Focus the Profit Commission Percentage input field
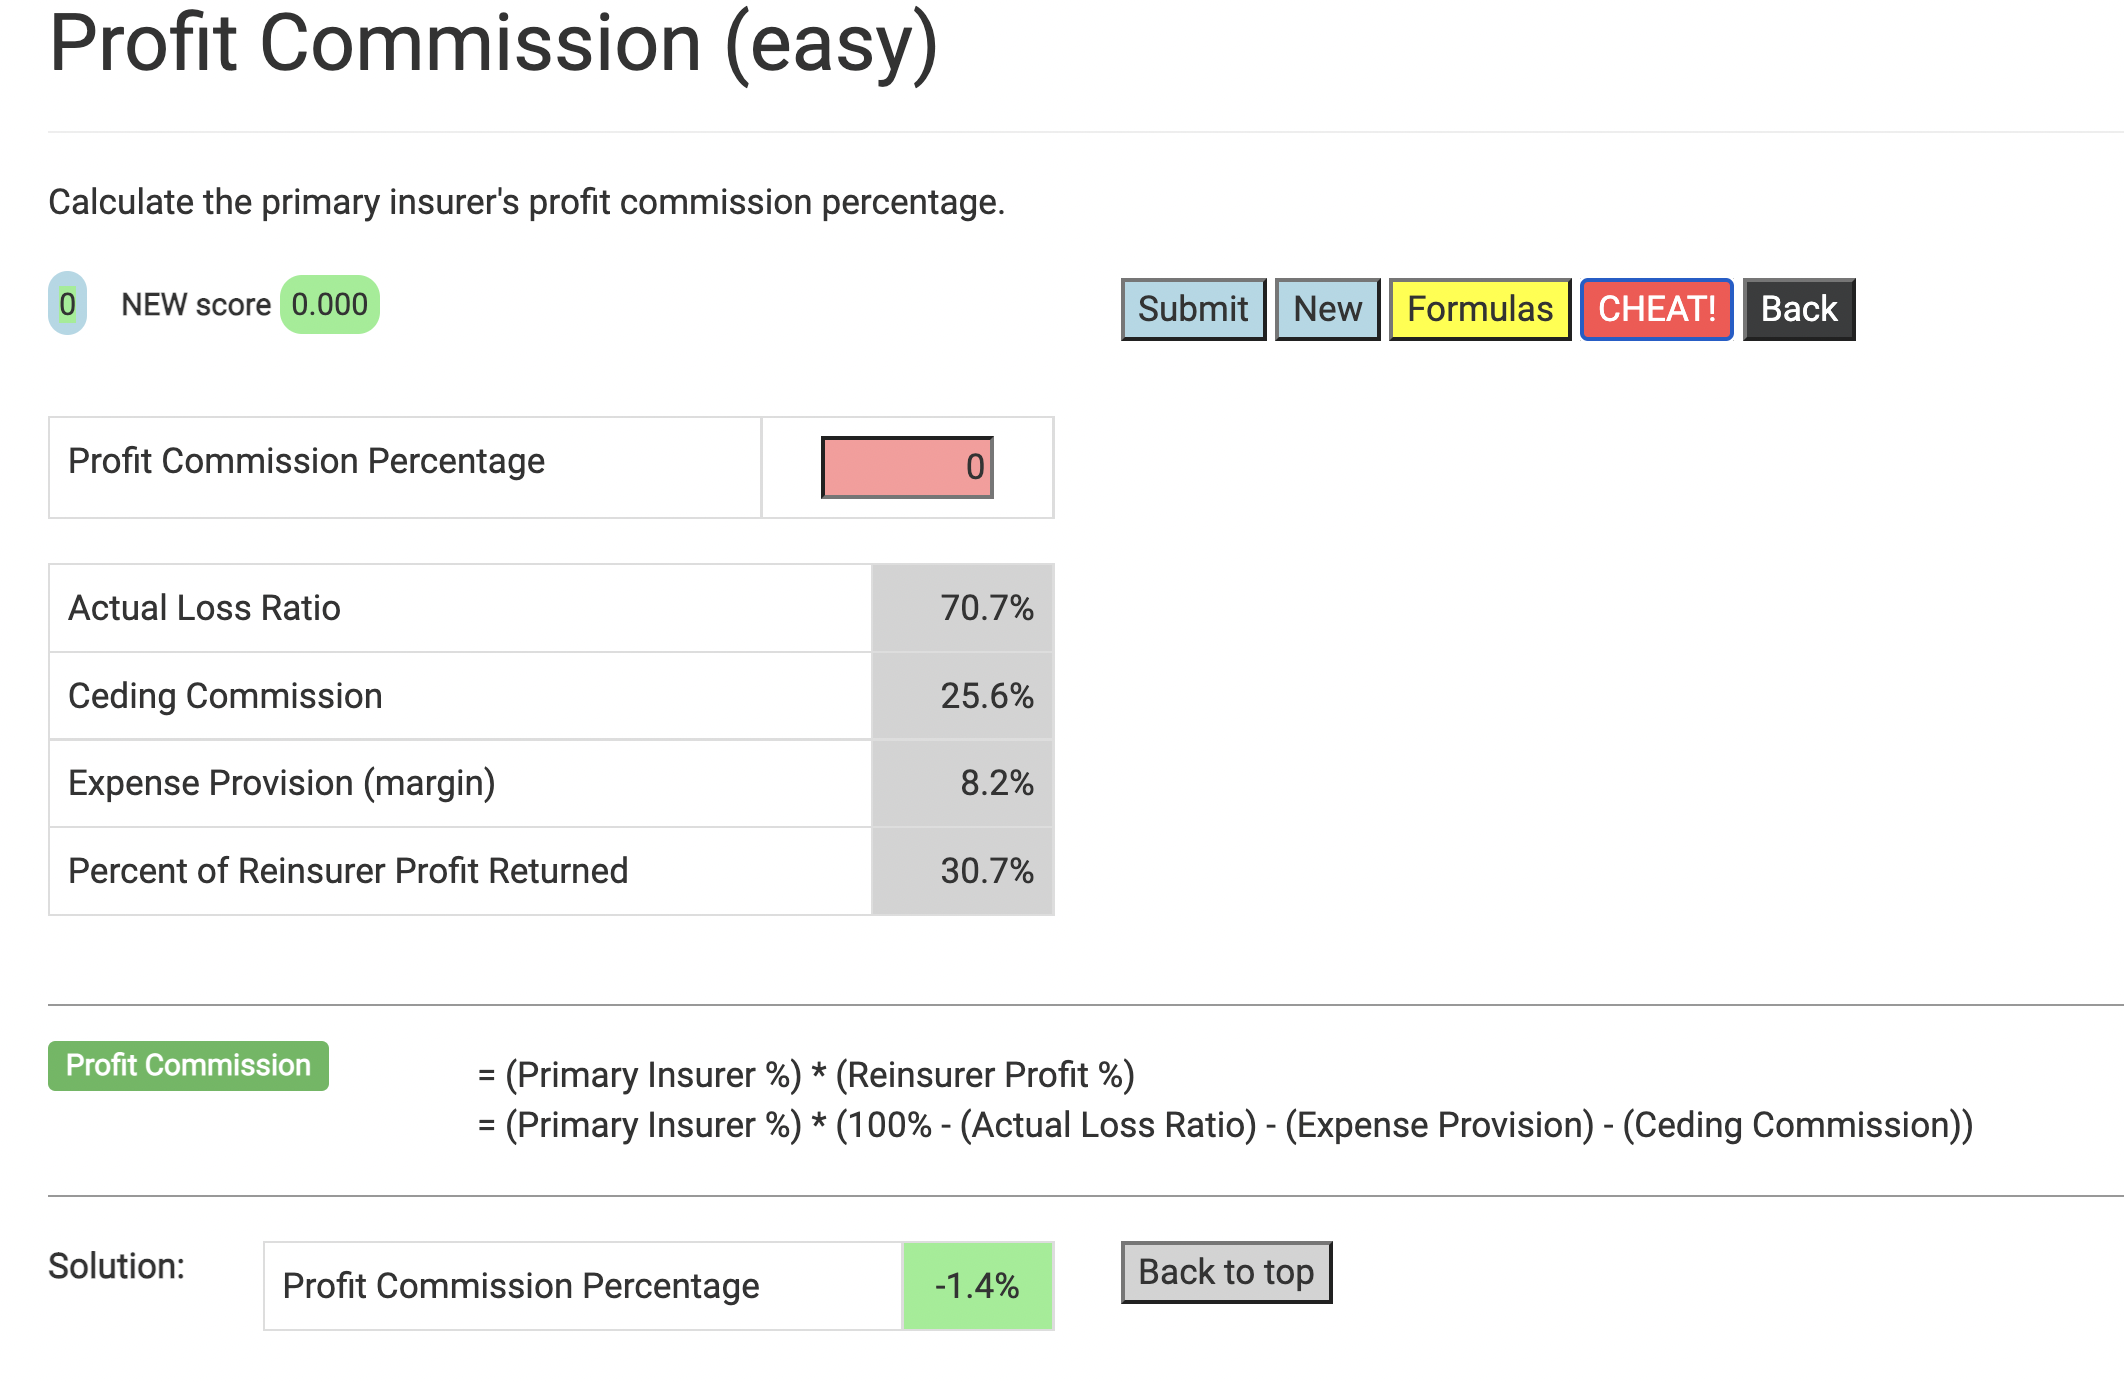 (907, 467)
